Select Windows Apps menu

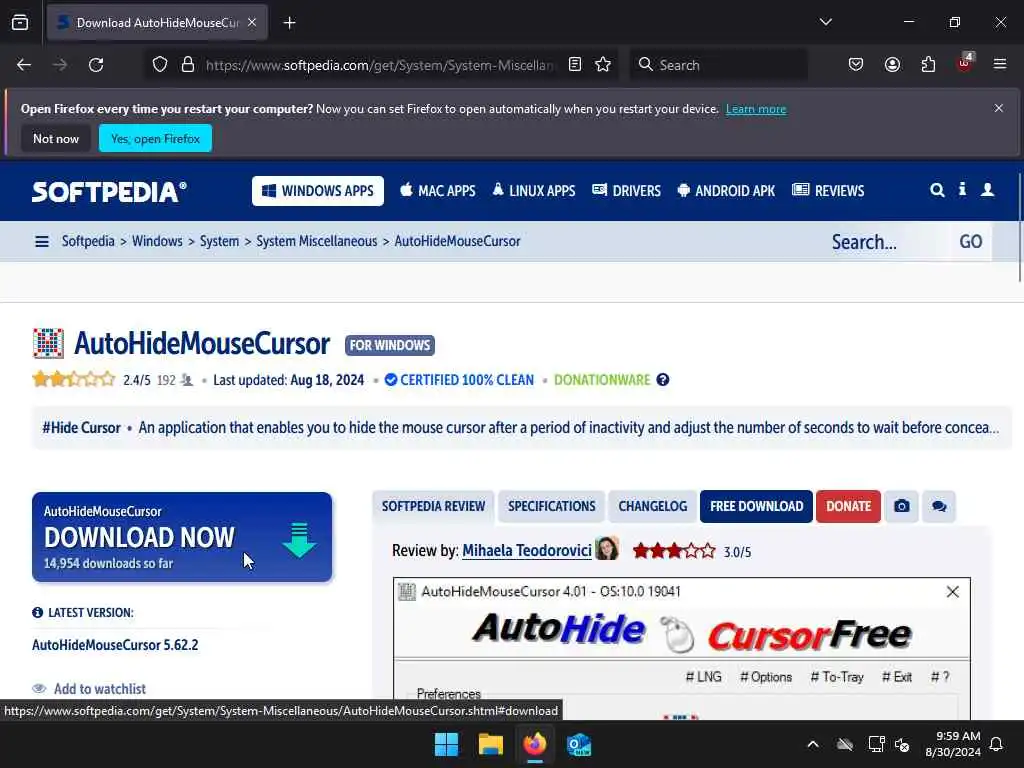tap(318, 191)
